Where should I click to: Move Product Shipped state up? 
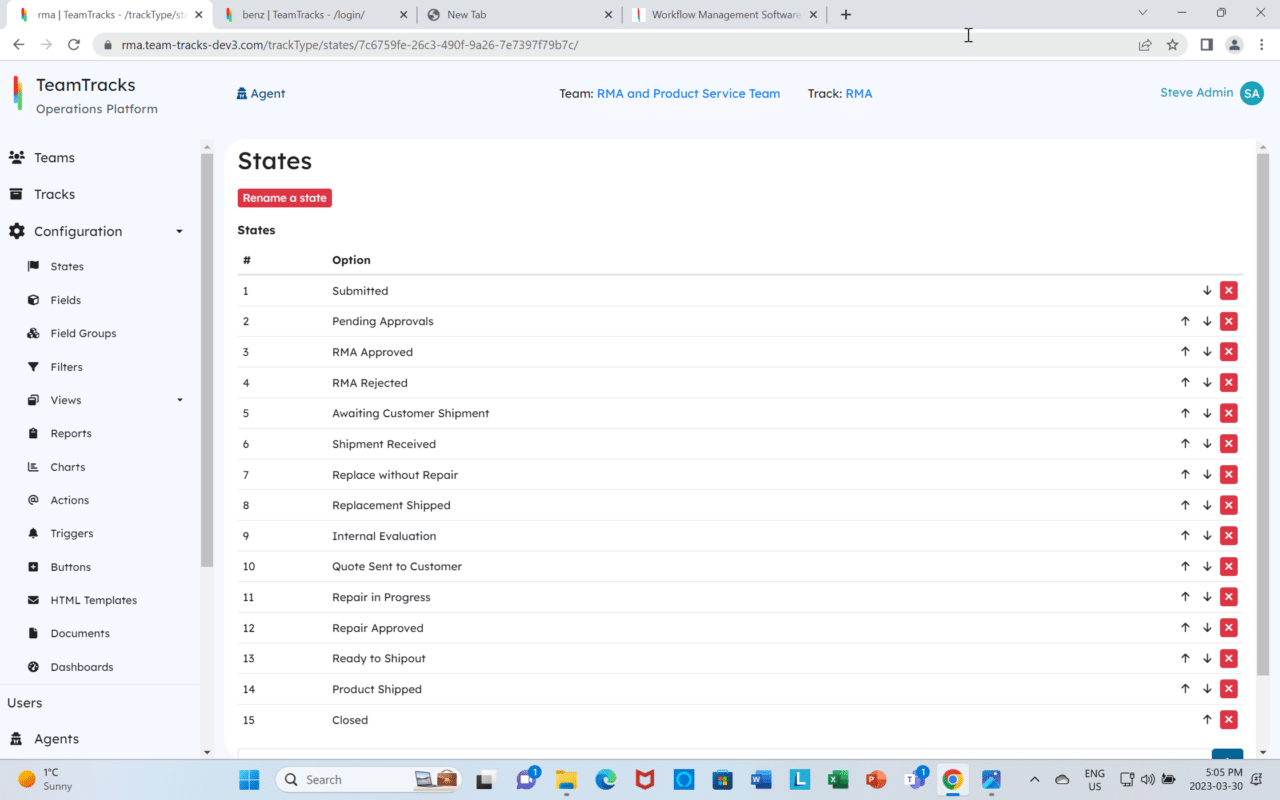tap(1185, 689)
